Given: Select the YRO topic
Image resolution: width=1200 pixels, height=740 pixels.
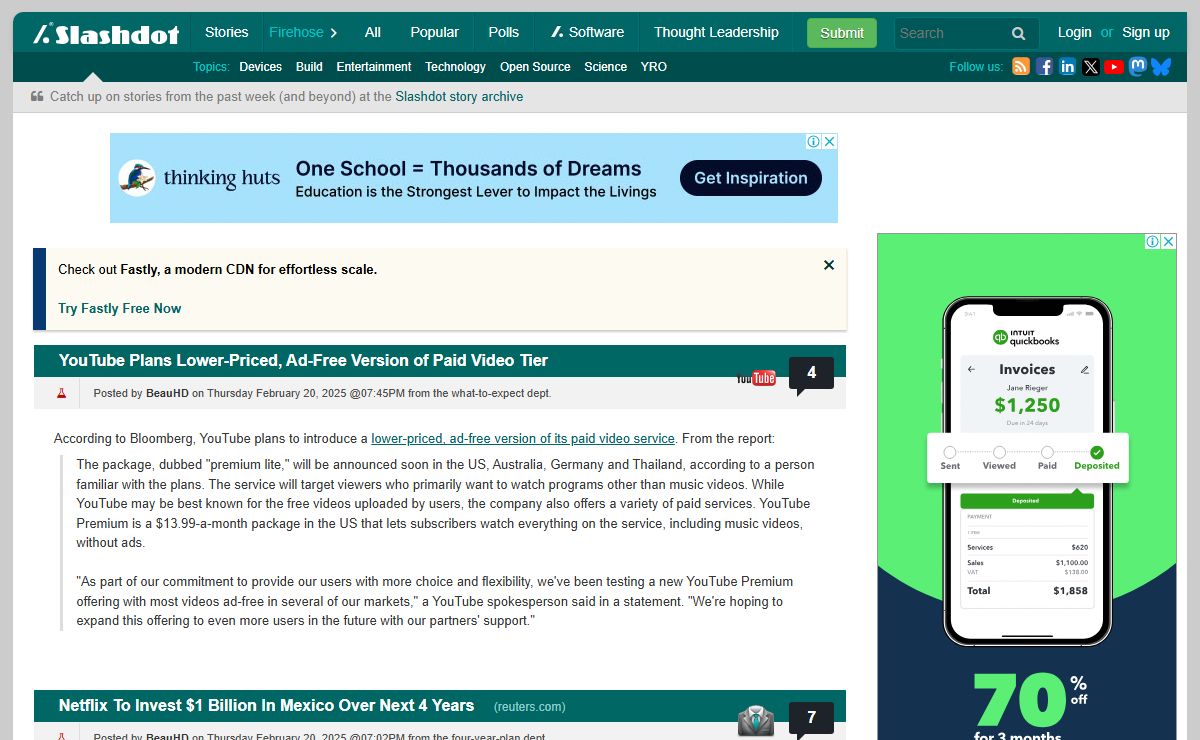Looking at the screenshot, I should [x=654, y=67].
